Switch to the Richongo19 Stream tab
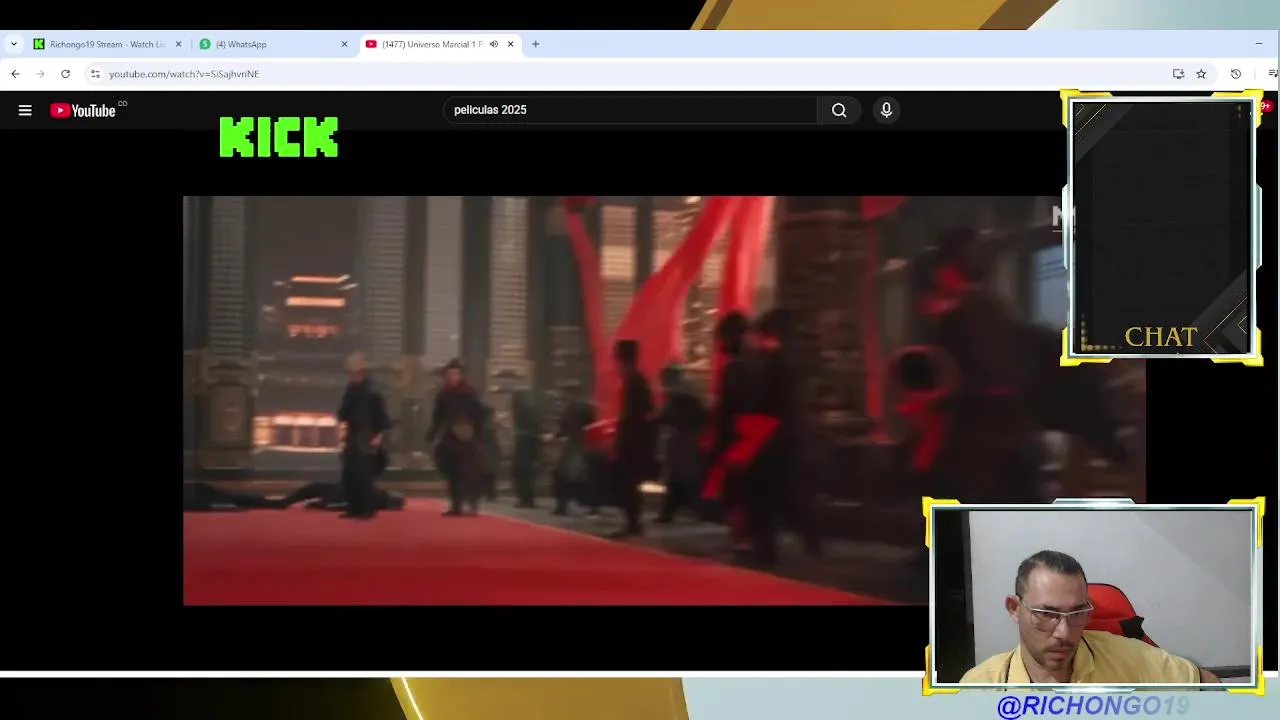 [108, 44]
